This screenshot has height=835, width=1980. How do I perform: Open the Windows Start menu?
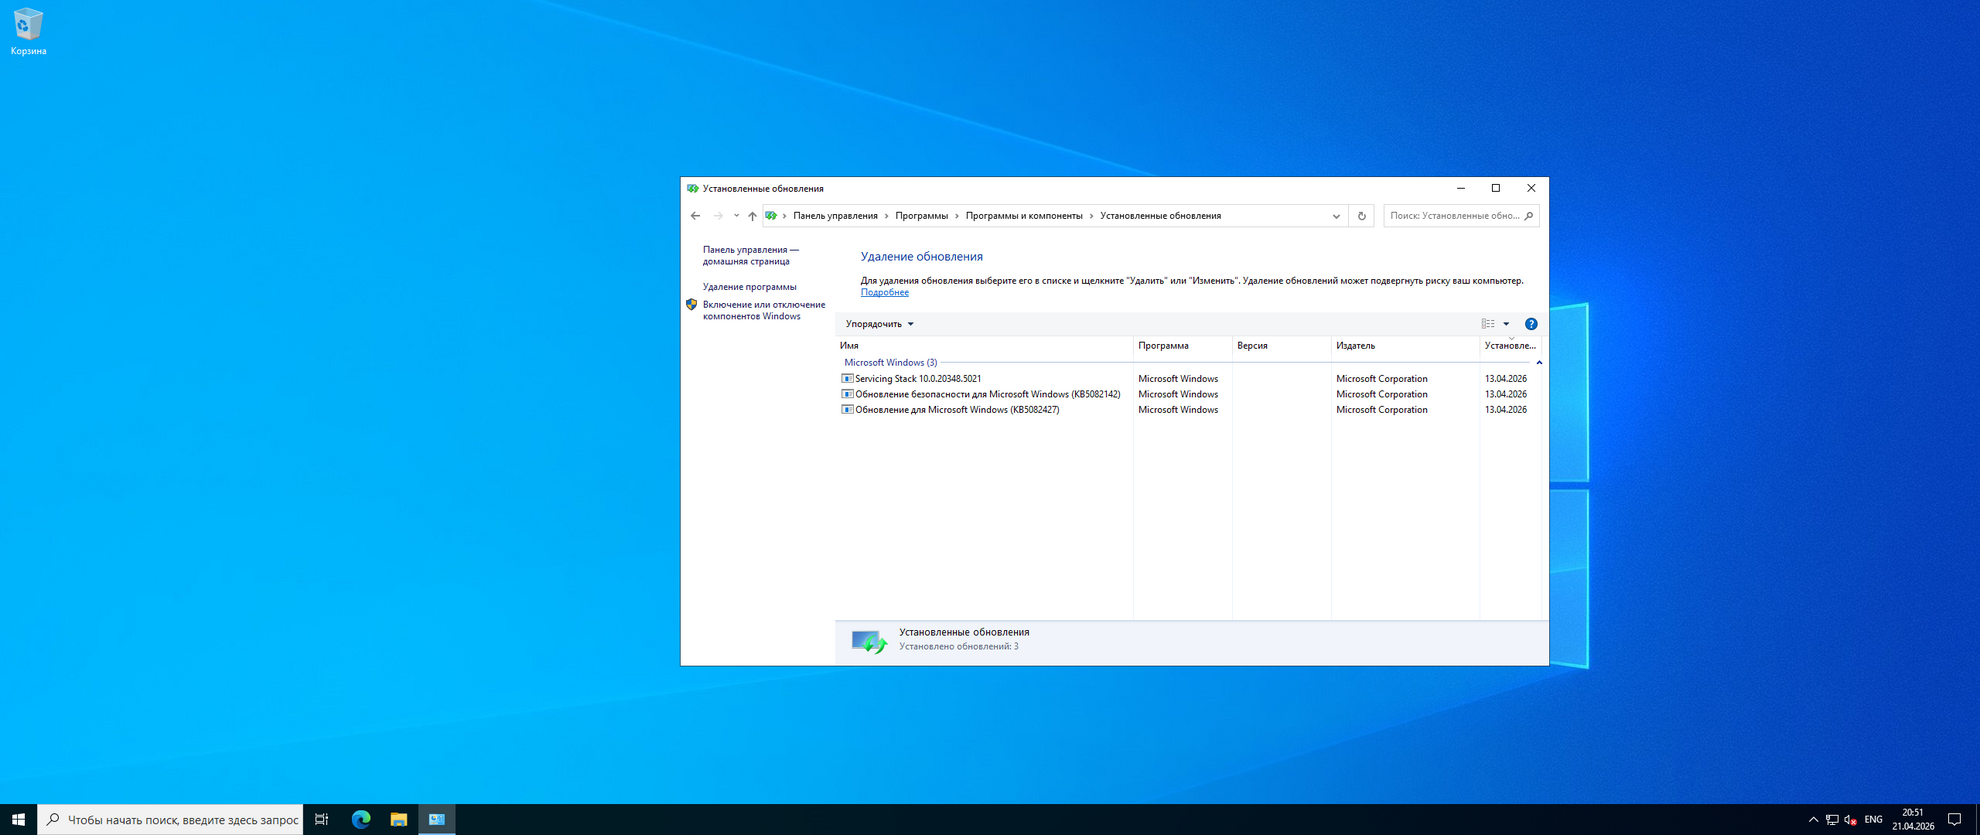tap(18, 819)
